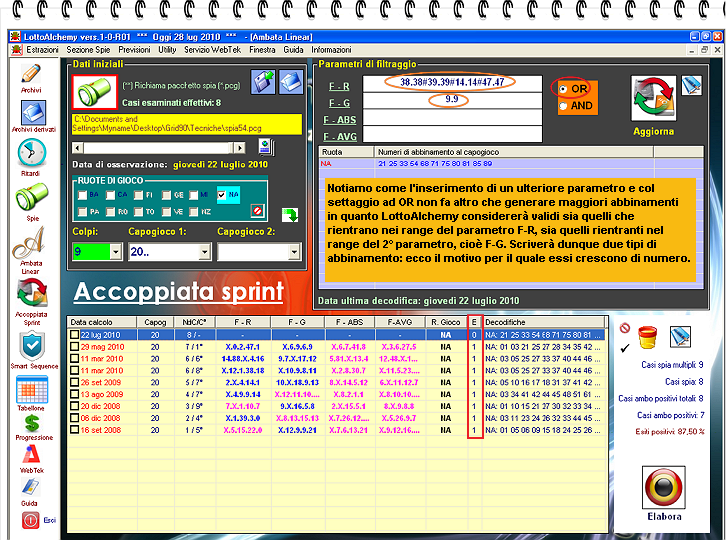
Task: Click the Aggiorna refresh icon
Action: (x=653, y=99)
